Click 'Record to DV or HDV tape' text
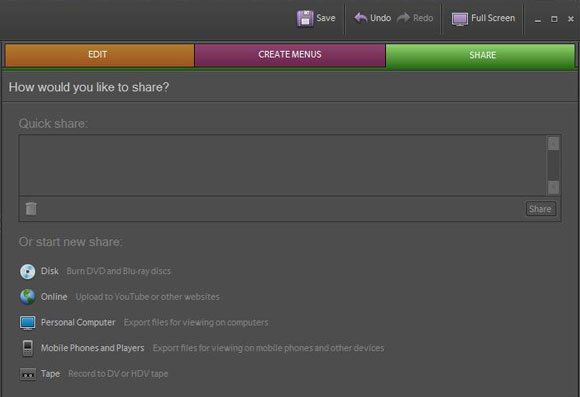Image resolution: width=580 pixels, height=397 pixels. tap(118, 374)
